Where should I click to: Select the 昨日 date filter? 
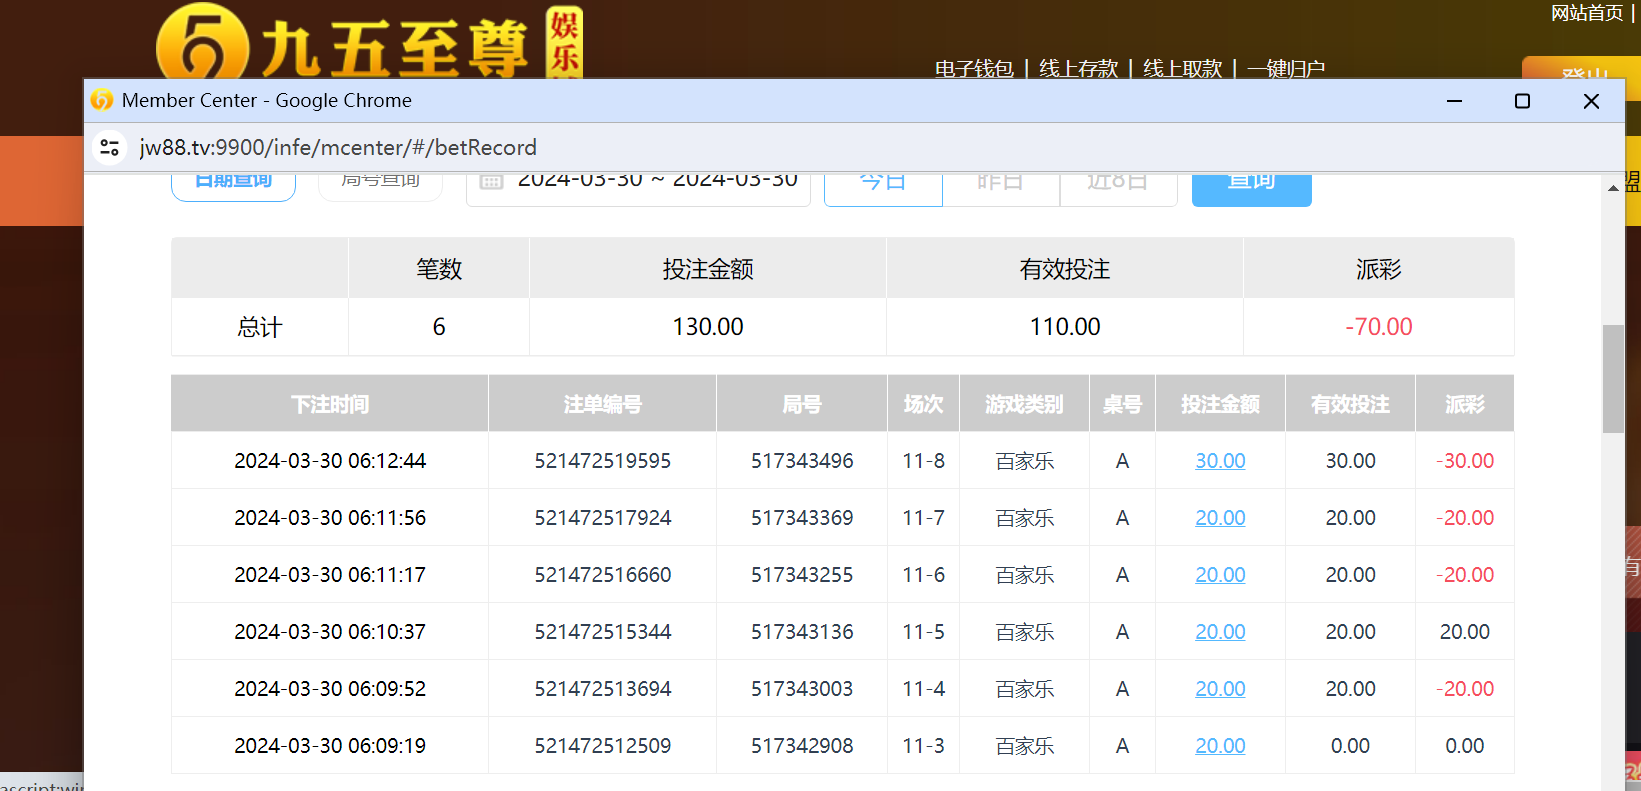click(x=1000, y=186)
